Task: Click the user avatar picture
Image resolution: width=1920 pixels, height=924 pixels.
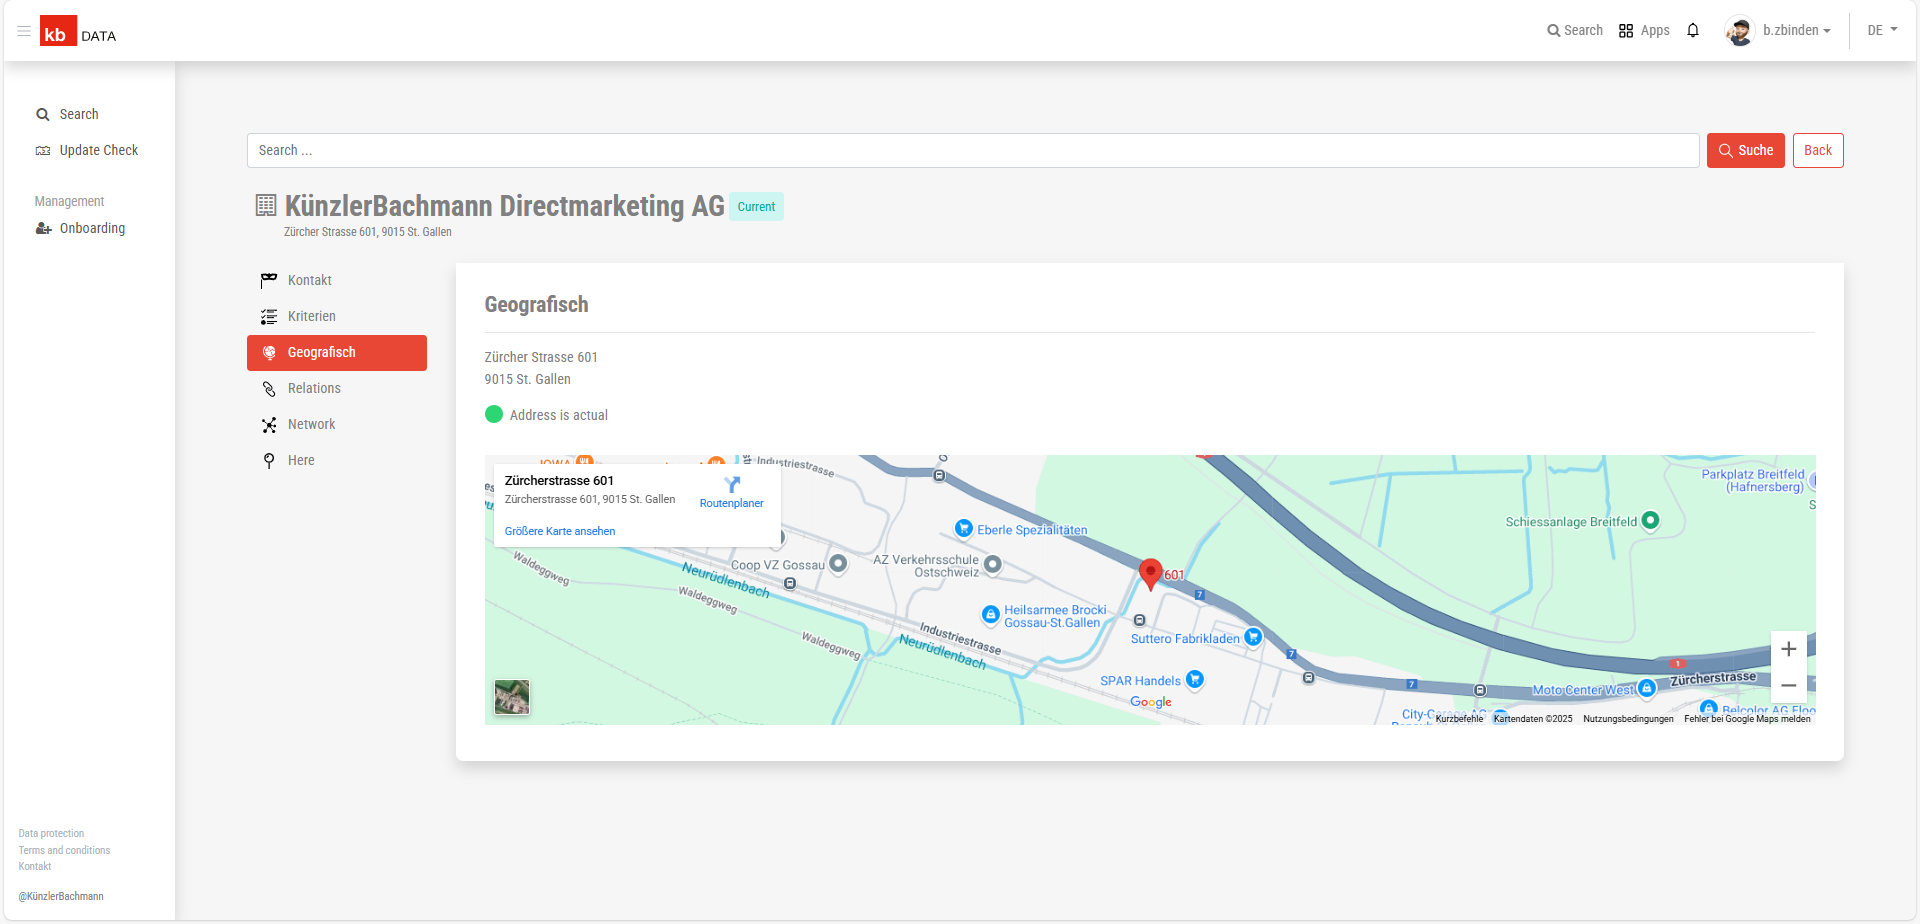Action: (1740, 31)
